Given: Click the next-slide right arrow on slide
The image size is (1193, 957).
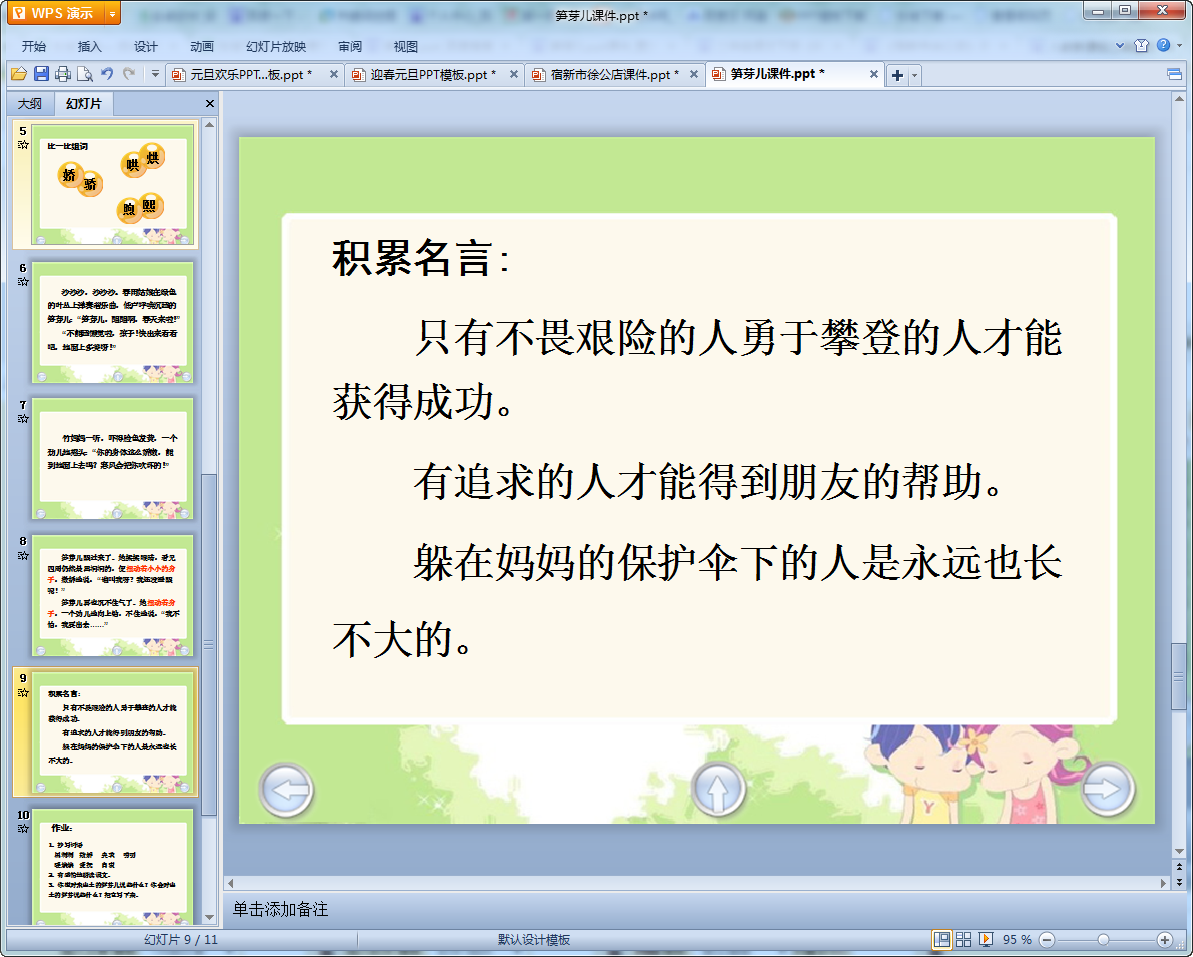Looking at the screenshot, I should click(x=1108, y=790).
